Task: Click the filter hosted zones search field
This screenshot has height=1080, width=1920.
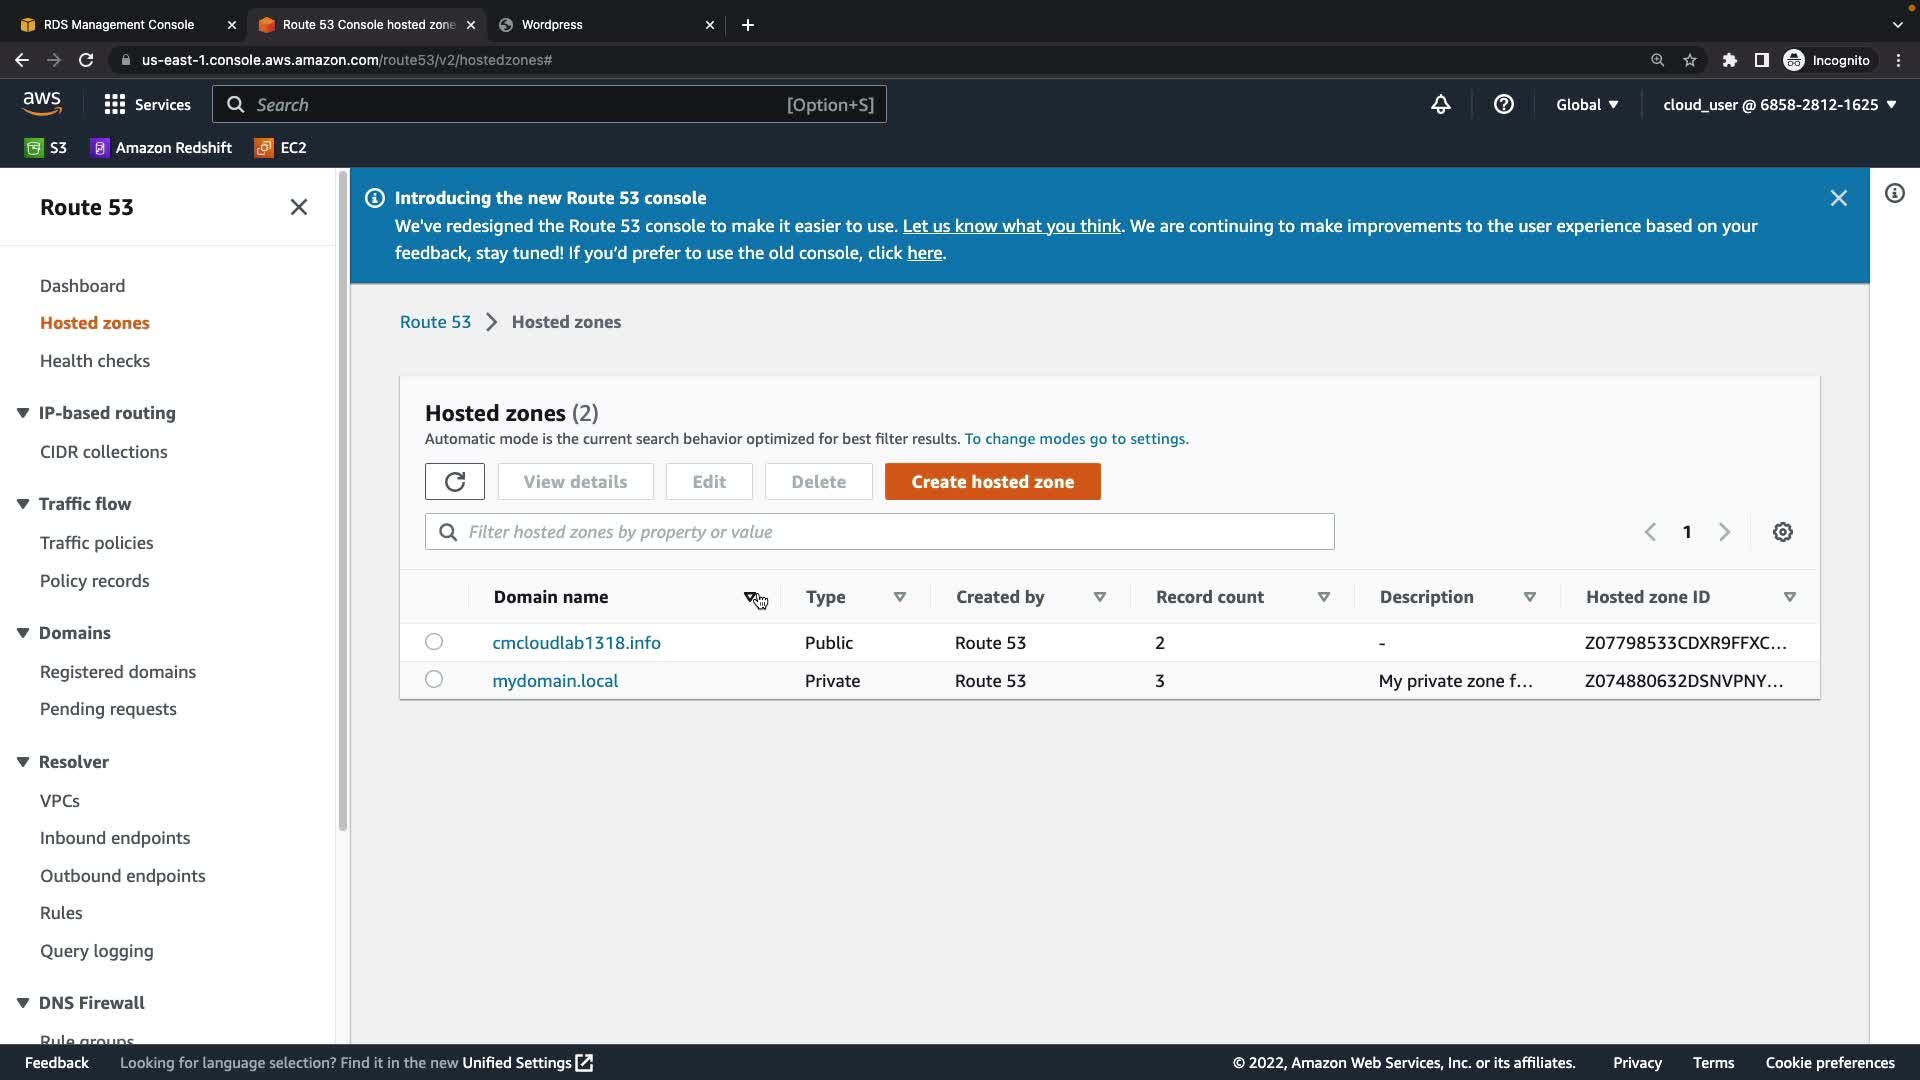Action: tap(880, 532)
